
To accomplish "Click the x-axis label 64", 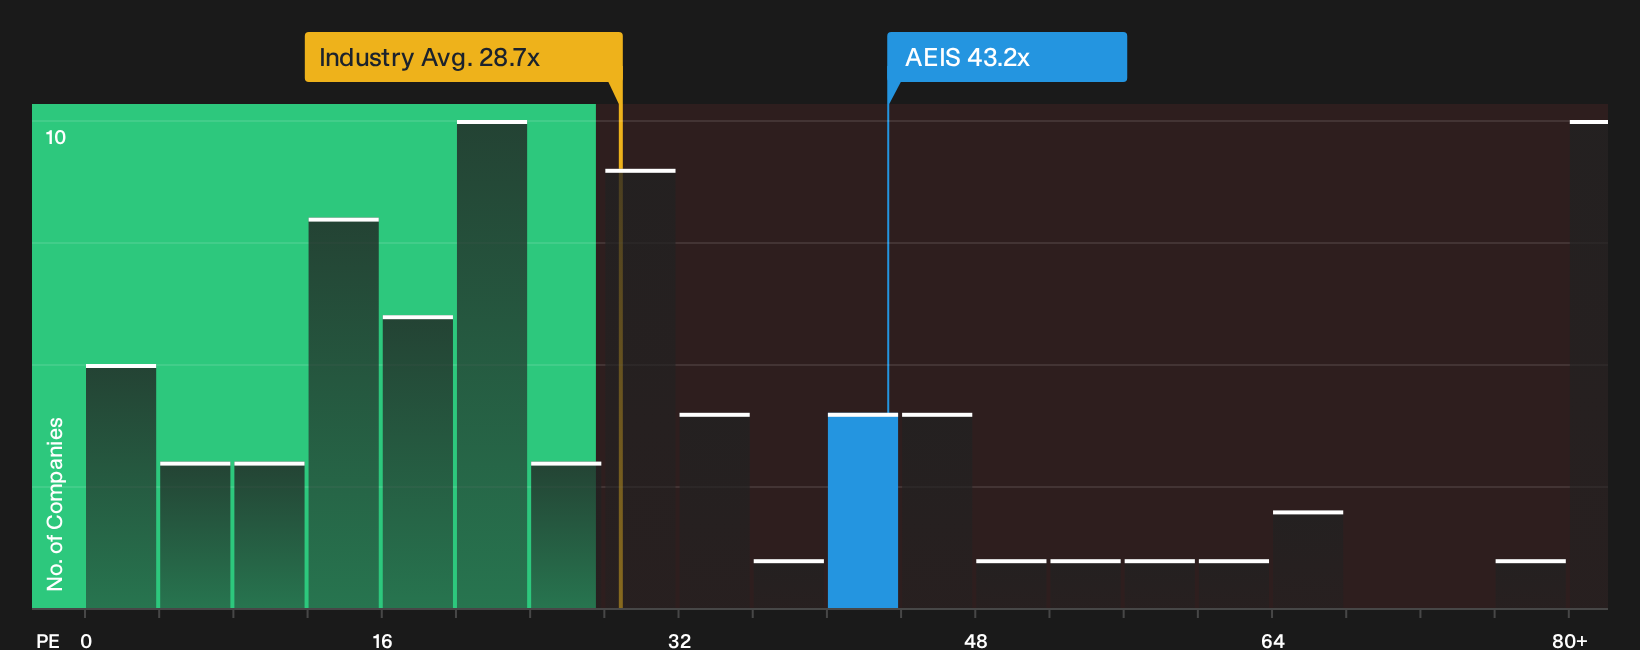I will [x=1272, y=640].
